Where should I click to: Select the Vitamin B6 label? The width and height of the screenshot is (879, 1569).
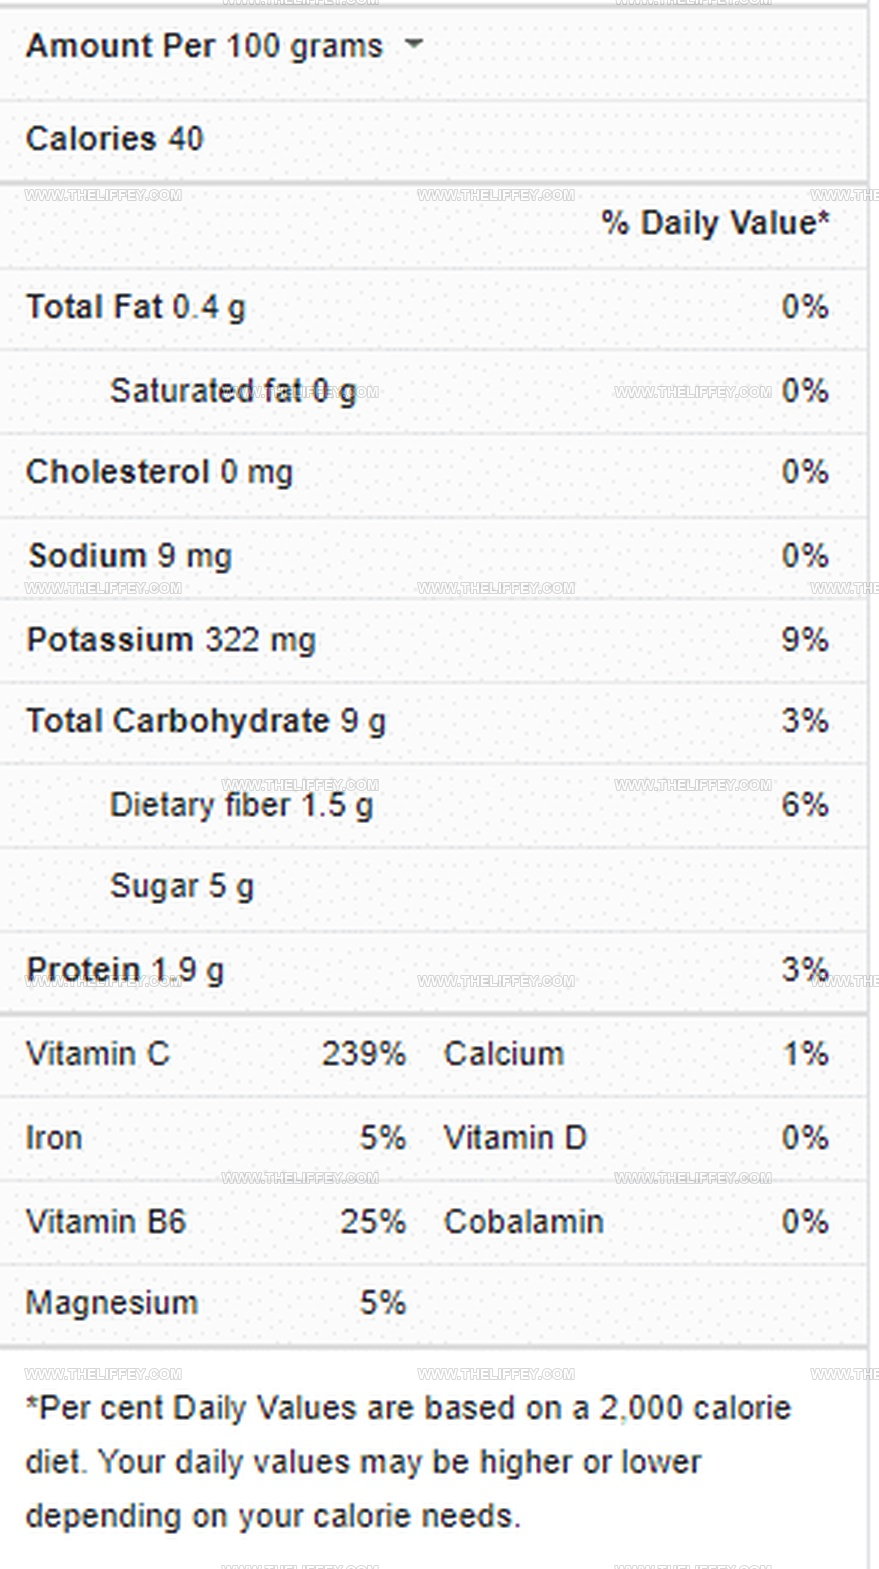(x=106, y=1222)
